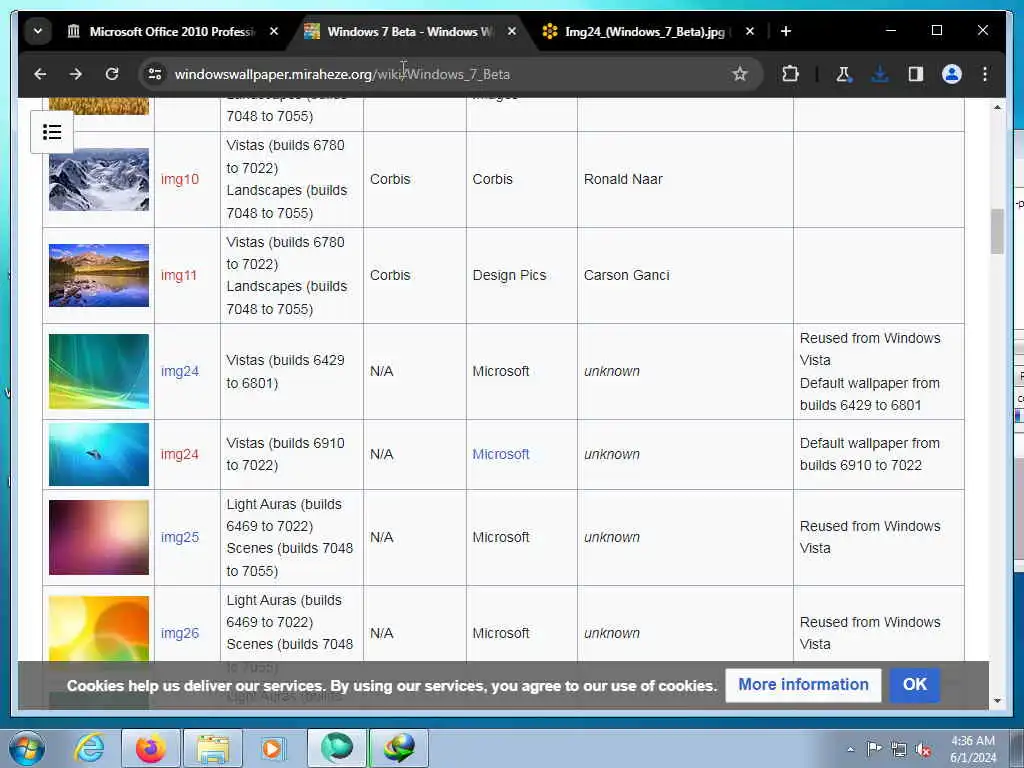Click the scrollbar up arrow

point(997,107)
